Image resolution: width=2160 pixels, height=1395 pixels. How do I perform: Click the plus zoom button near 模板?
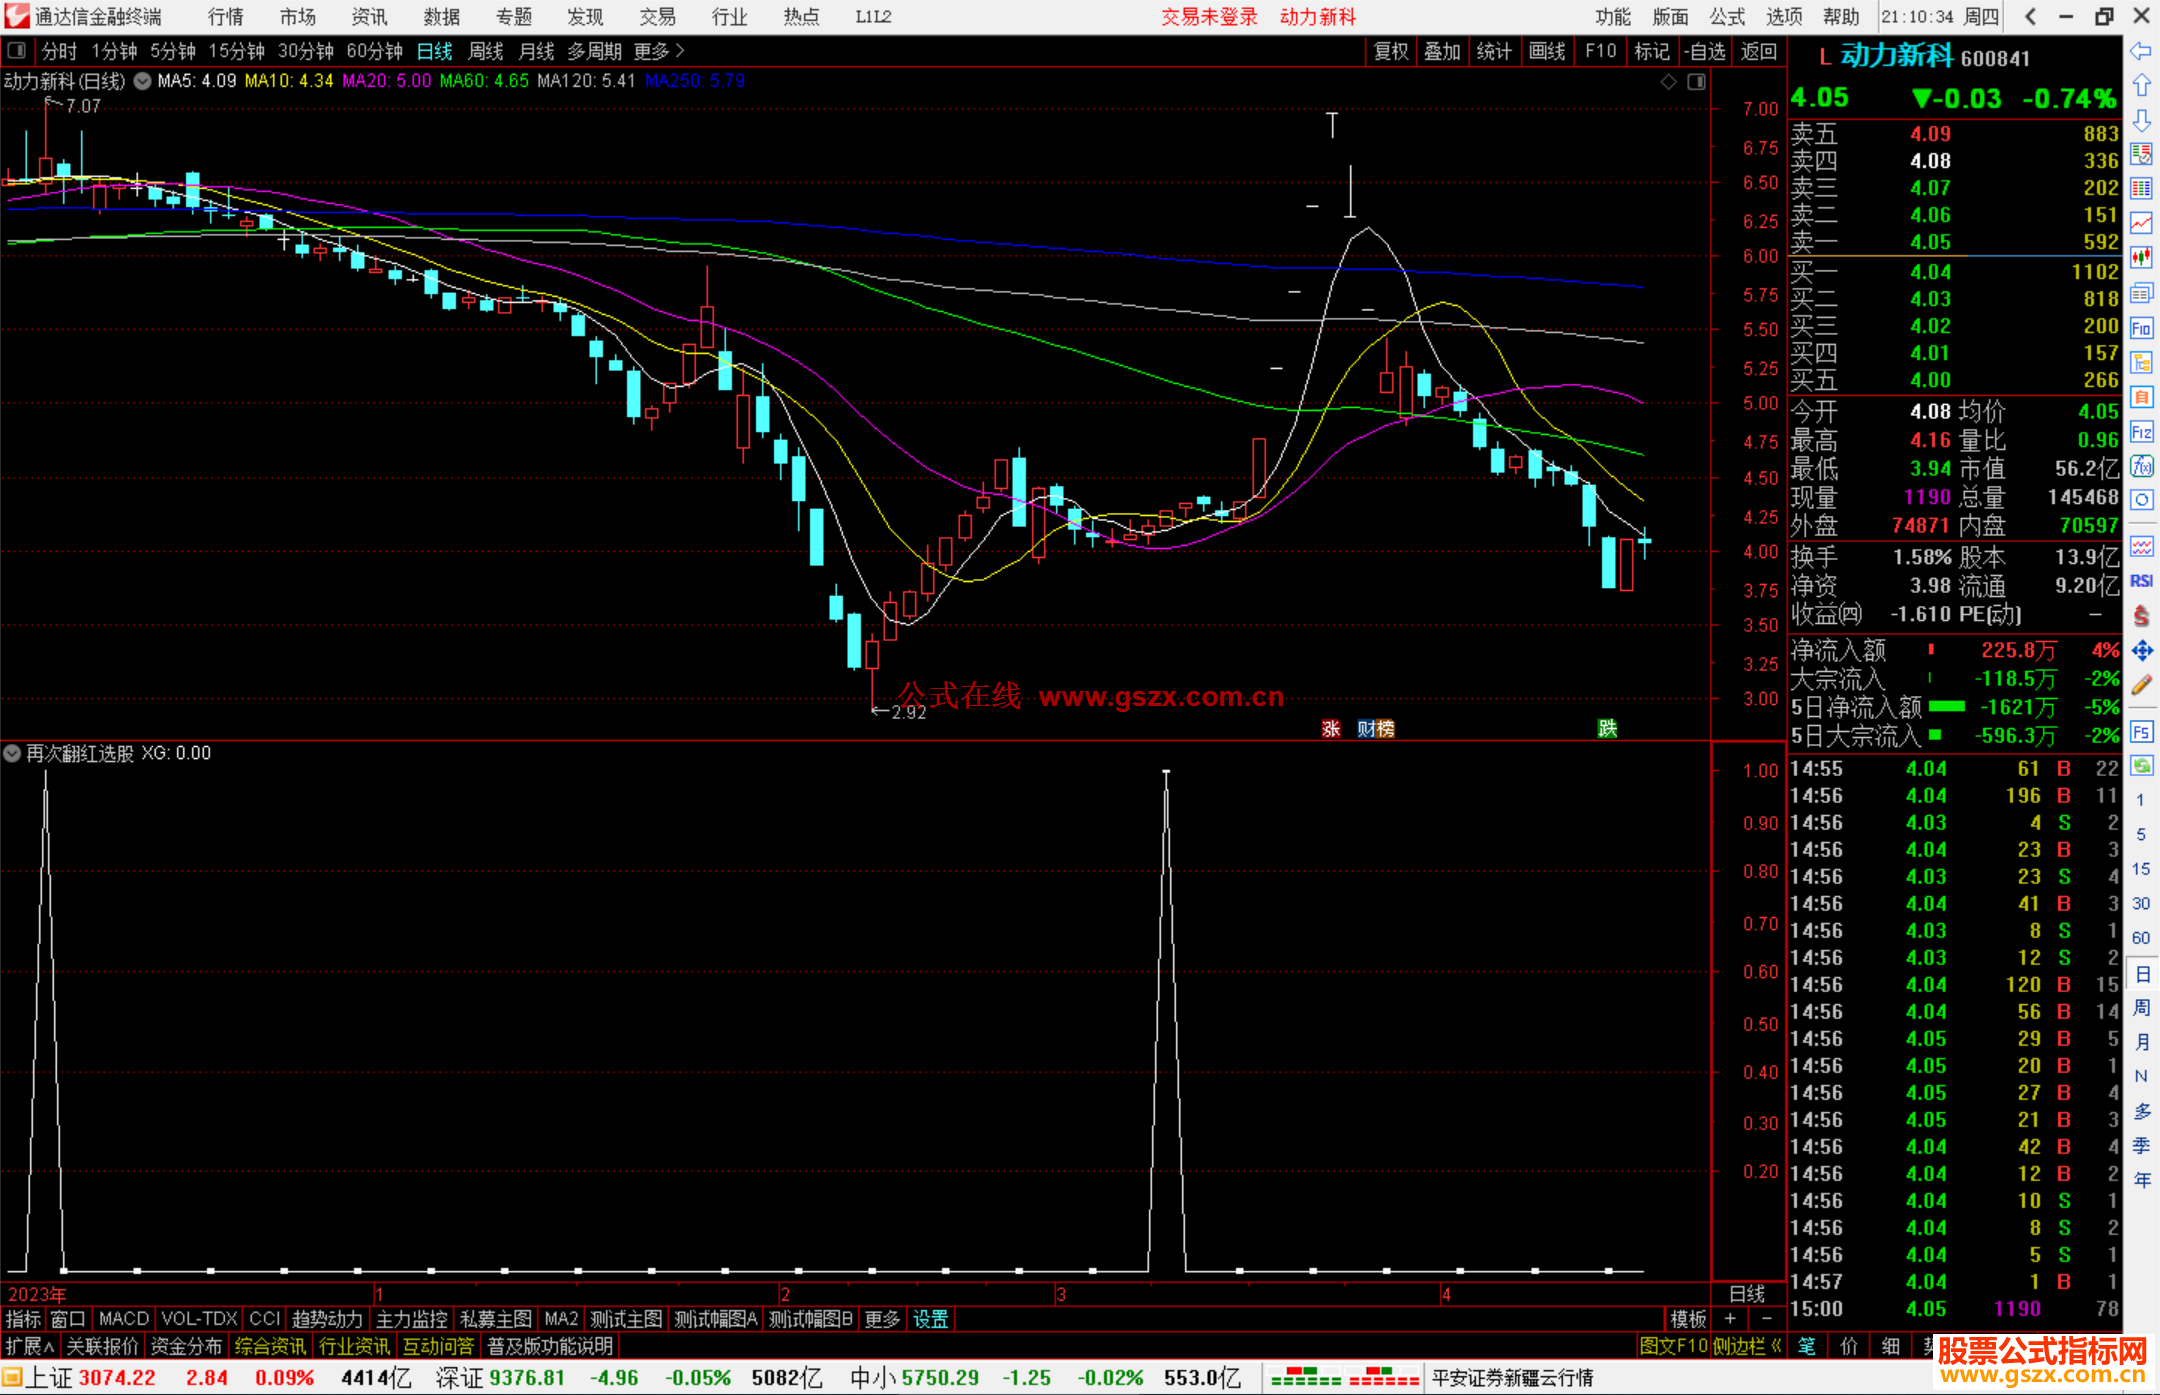1730,1319
